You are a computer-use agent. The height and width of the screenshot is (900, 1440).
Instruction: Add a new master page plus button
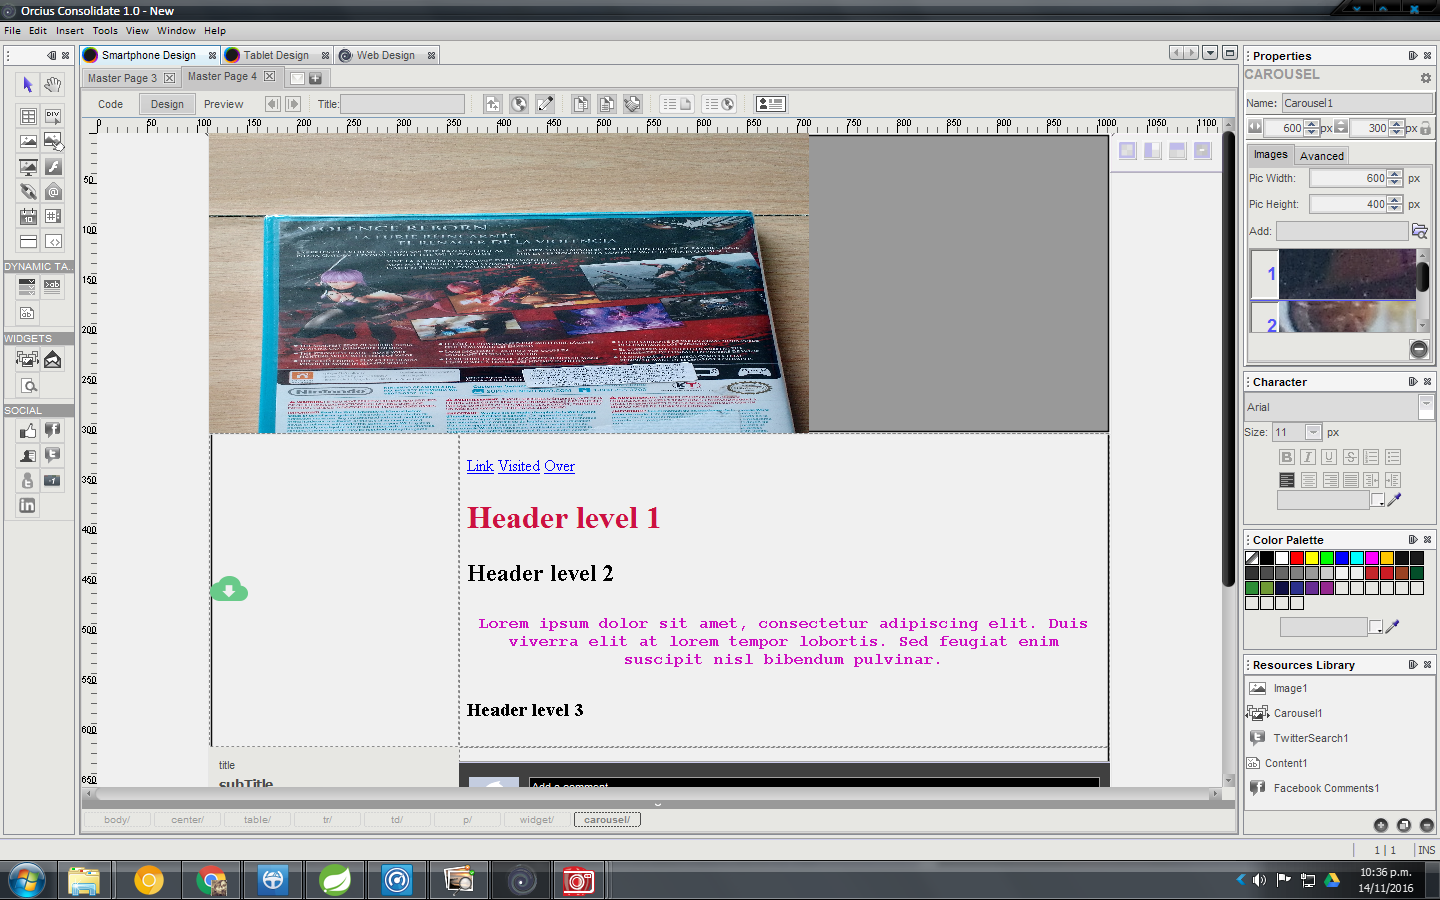pos(315,78)
